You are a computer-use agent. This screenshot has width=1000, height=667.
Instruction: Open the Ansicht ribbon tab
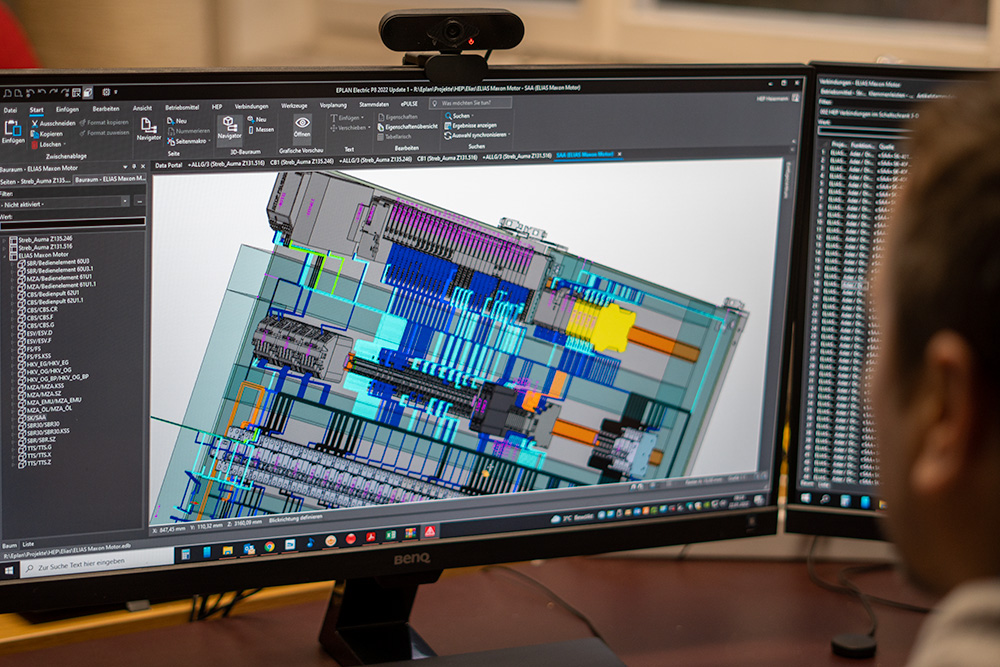pos(142,108)
